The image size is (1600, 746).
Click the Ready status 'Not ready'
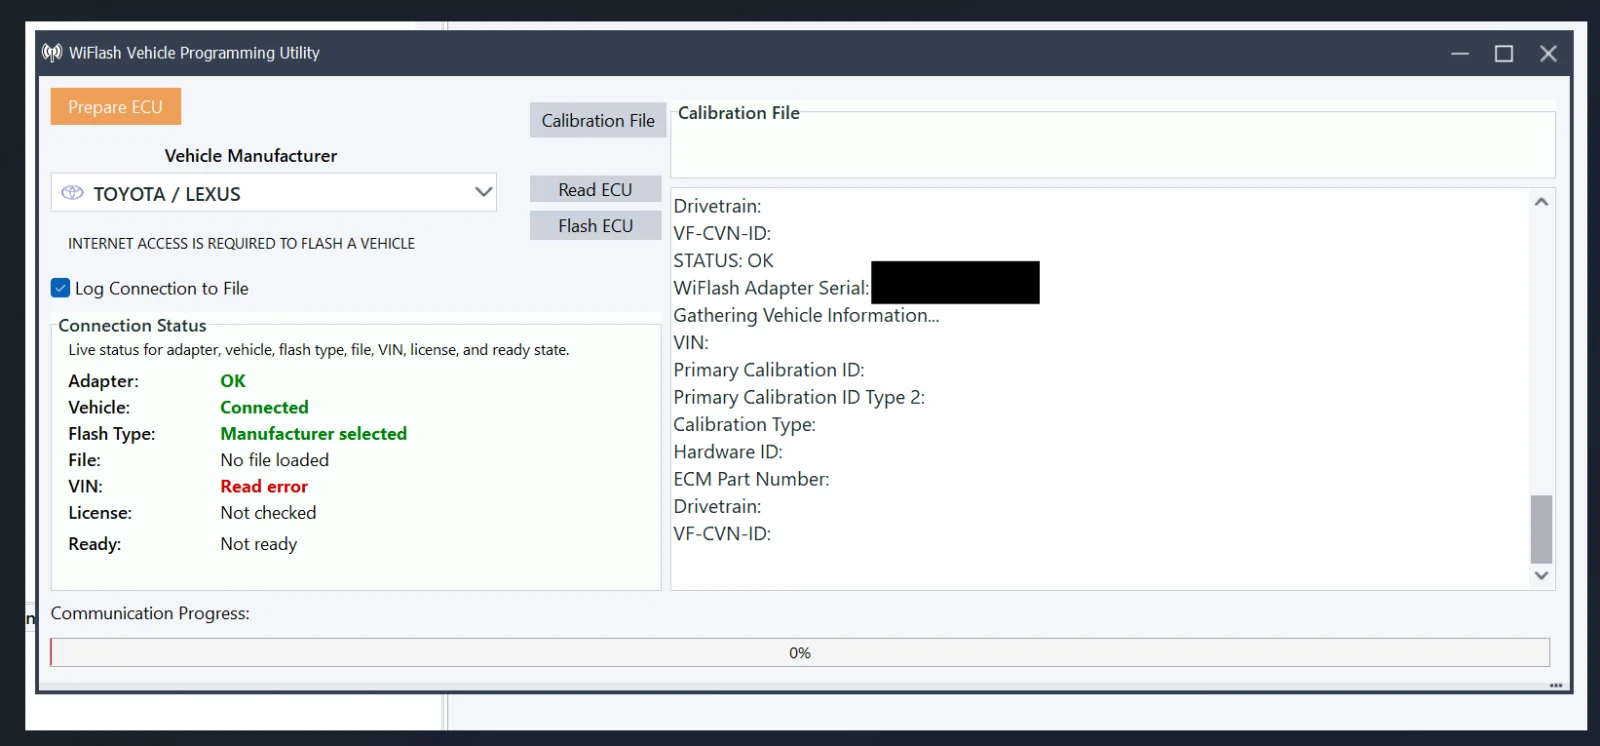[x=259, y=544]
